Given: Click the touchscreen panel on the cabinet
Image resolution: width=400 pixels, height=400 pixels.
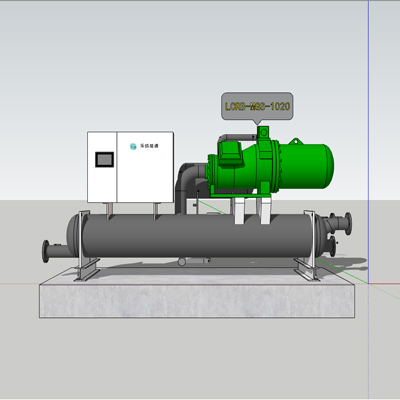Looking at the screenshot, I should click(x=104, y=159).
